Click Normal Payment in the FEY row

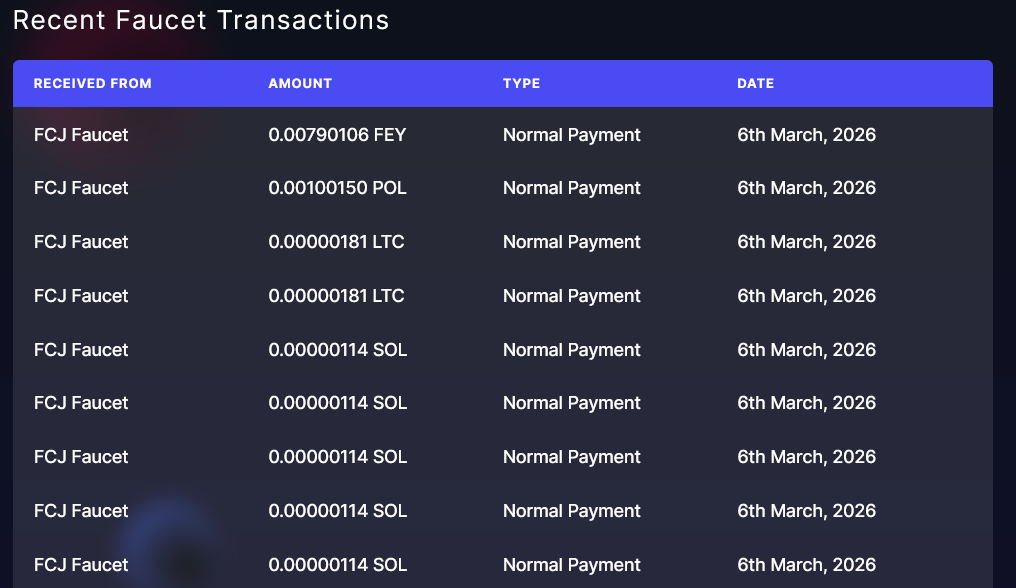572,135
